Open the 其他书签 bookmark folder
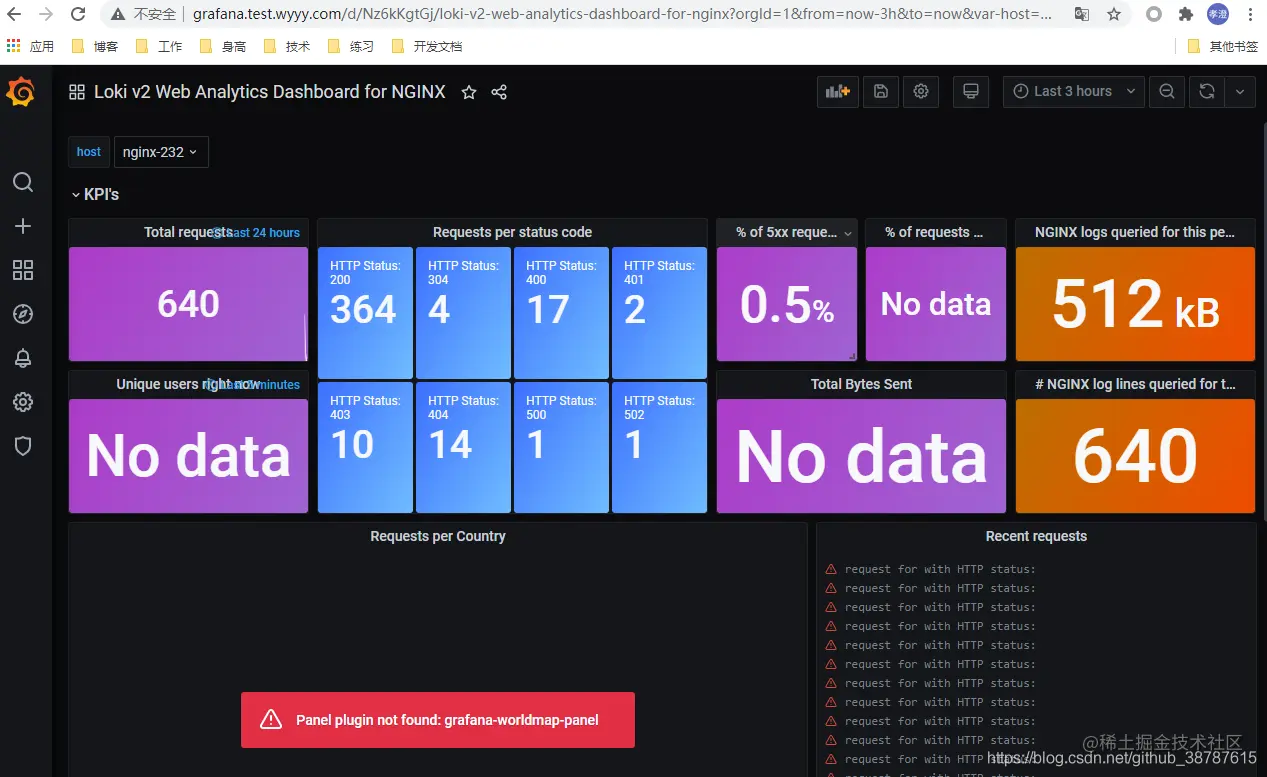Image resolution: width=1267 pixels, height=777 pixels. (x=1222, y=46)
